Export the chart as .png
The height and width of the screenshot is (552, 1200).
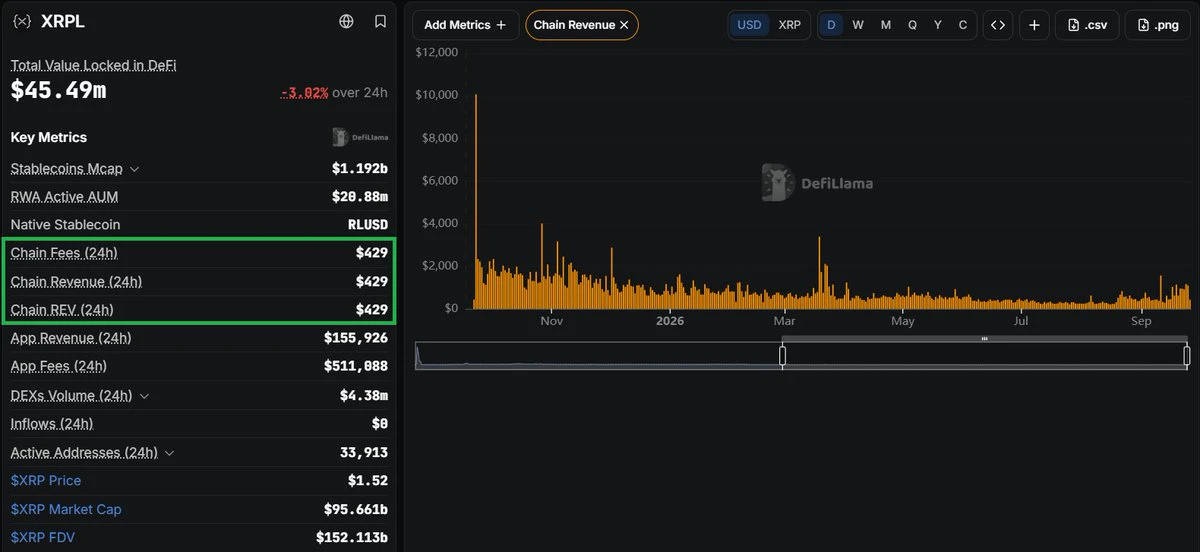[x=1157, y=25]
